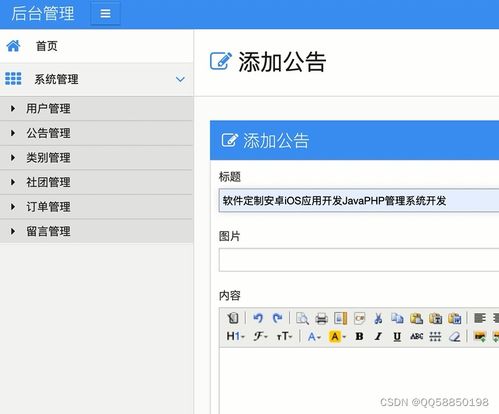This screenshot has height=414, width=499.
Task: Expand the 用户管理 menu item
Action: (x=96, y=109)
